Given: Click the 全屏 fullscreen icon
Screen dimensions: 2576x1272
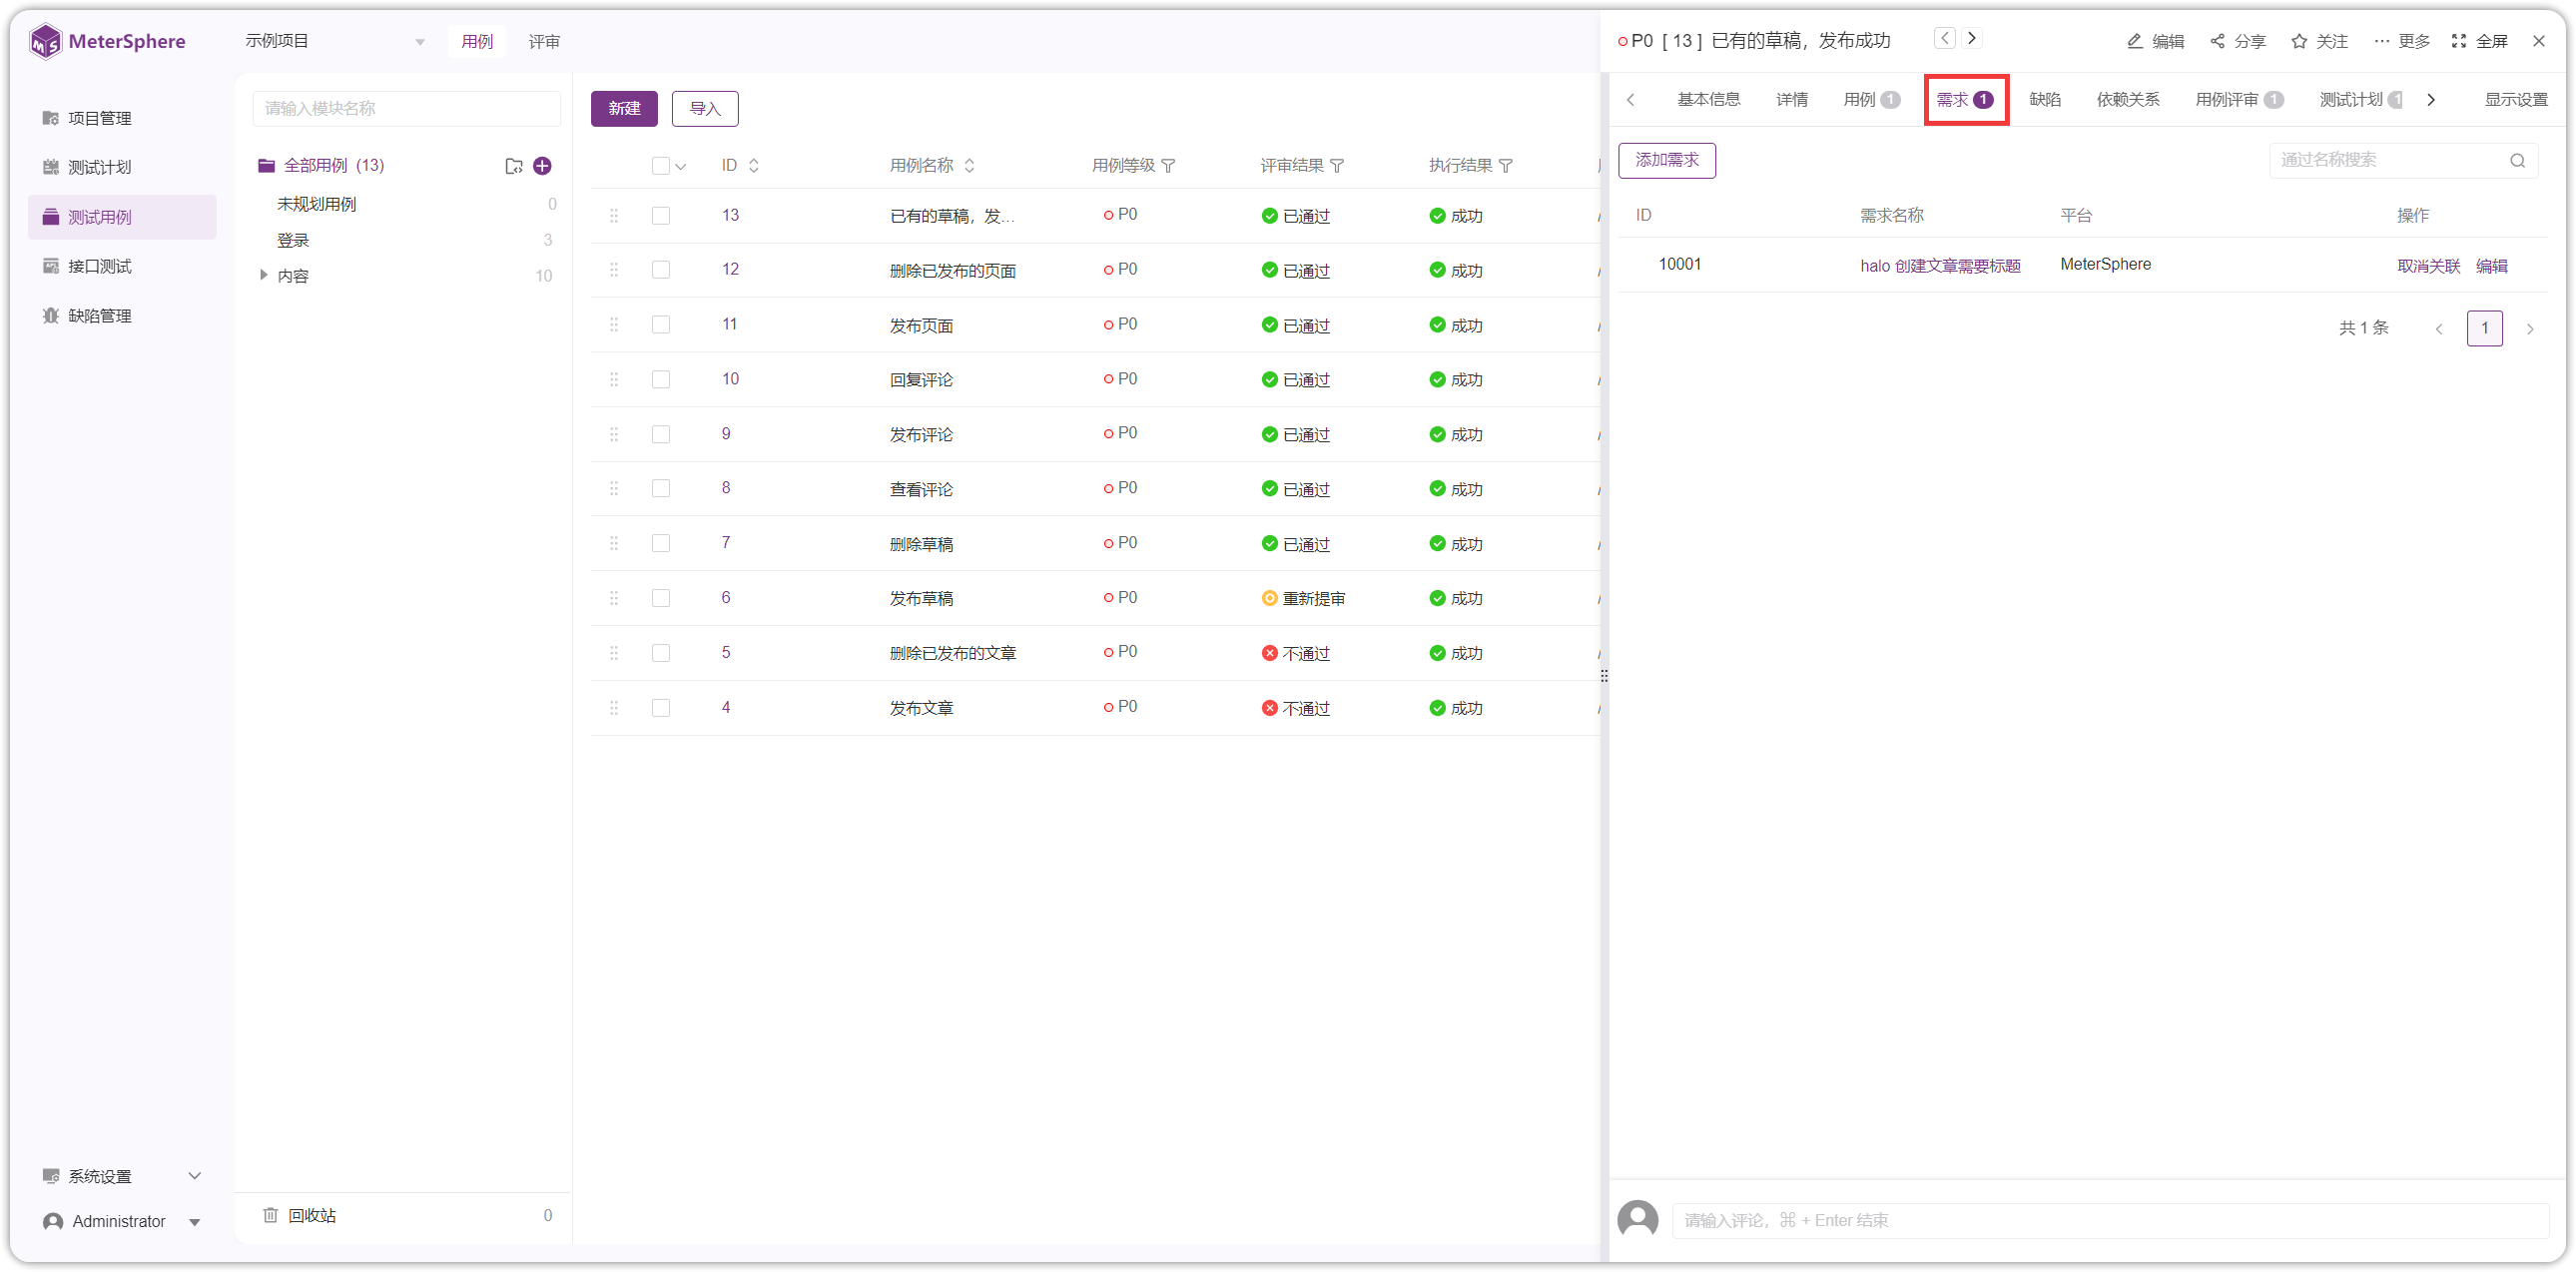Looking at the screenshot, I should (x=2459, y=41).
